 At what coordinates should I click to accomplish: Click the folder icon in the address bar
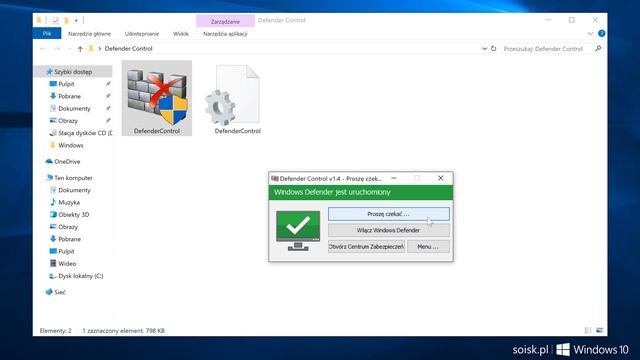[x=91, y=49]
